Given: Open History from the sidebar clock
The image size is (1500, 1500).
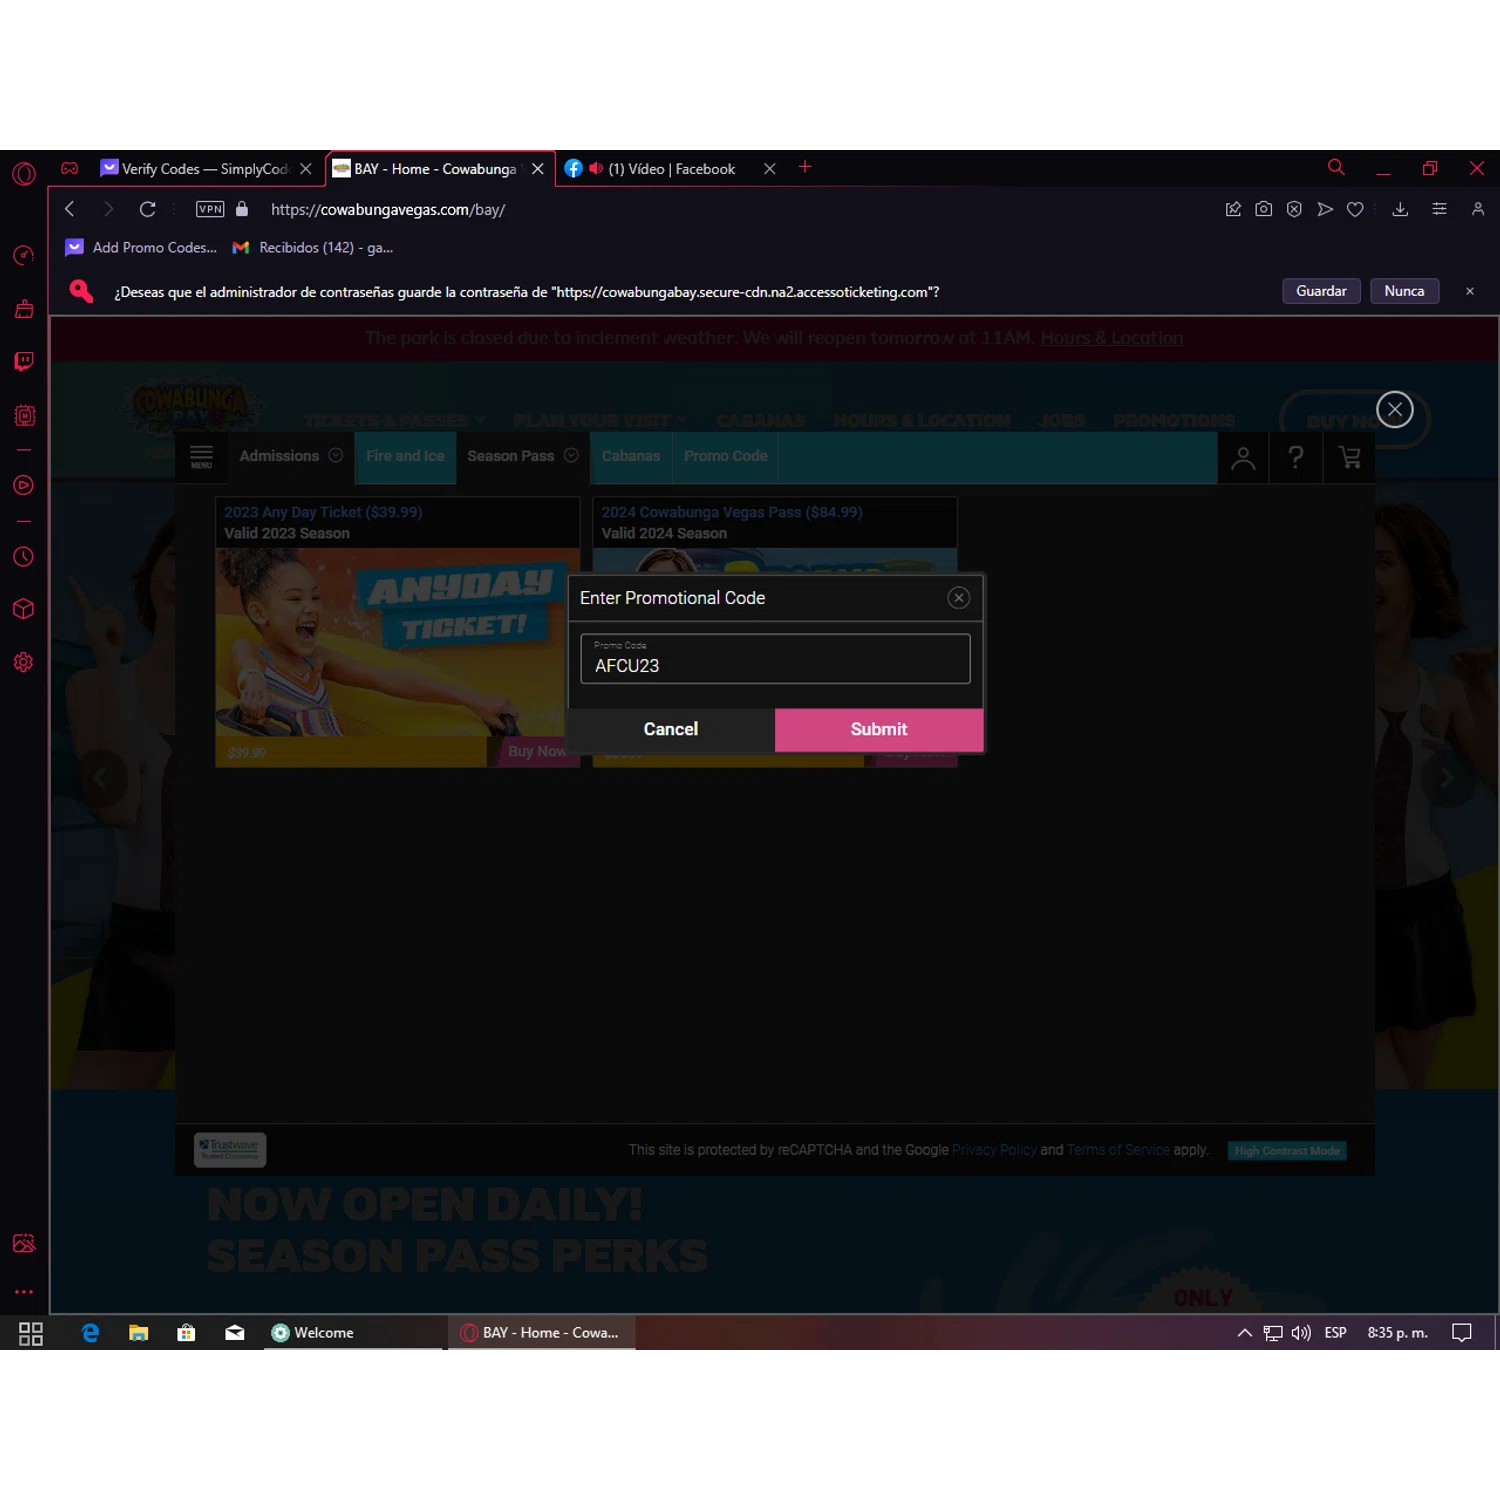Looking at the screenshot, I should 24,557.
